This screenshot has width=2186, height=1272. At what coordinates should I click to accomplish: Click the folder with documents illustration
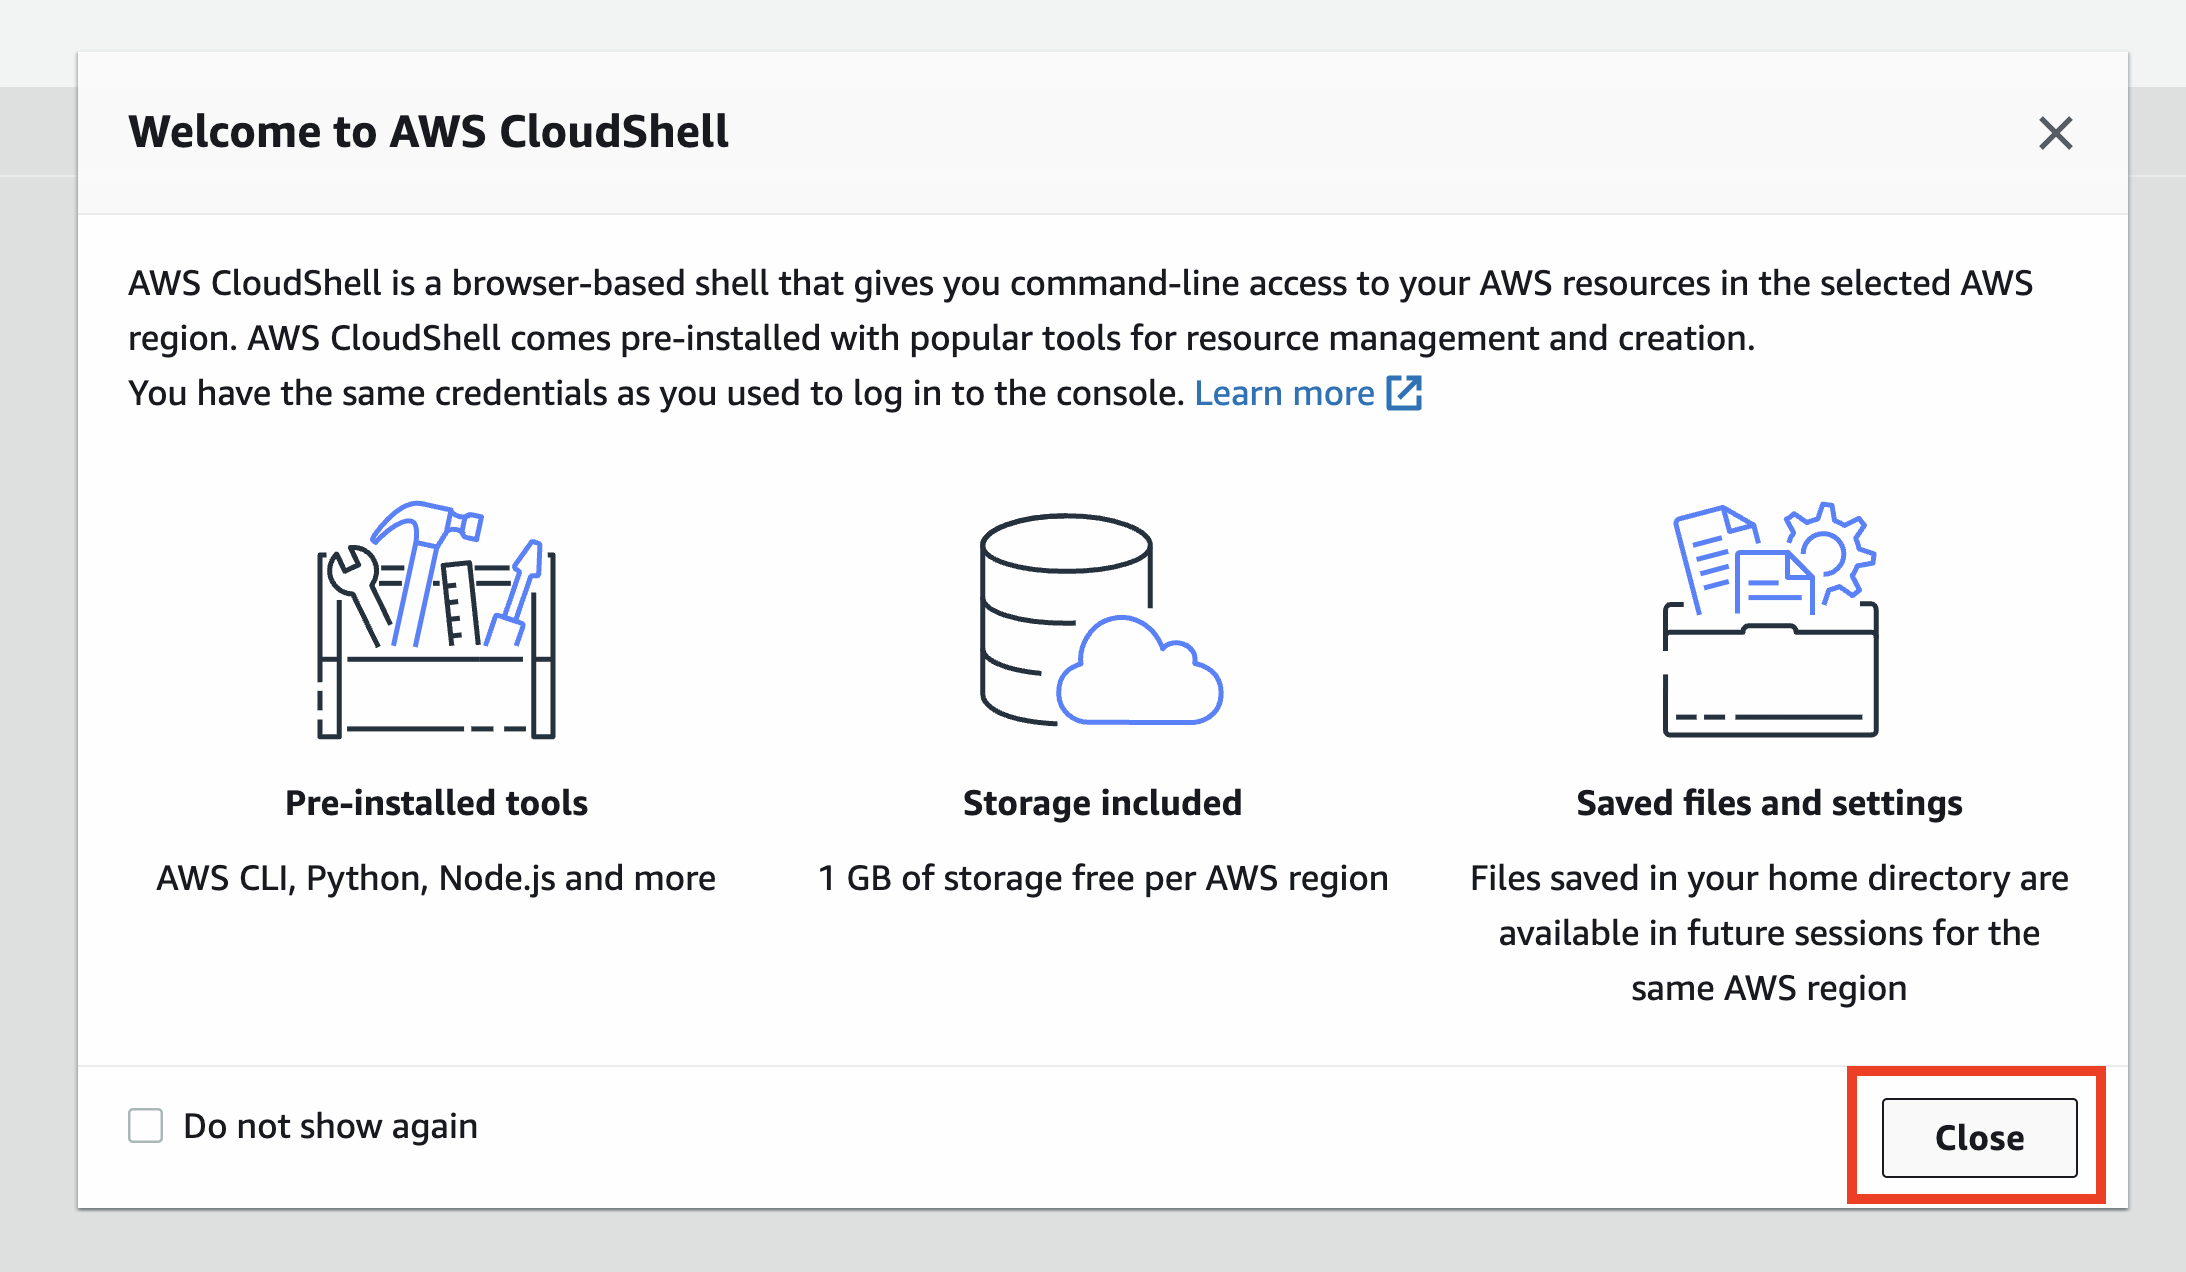tap(1769, 619)
